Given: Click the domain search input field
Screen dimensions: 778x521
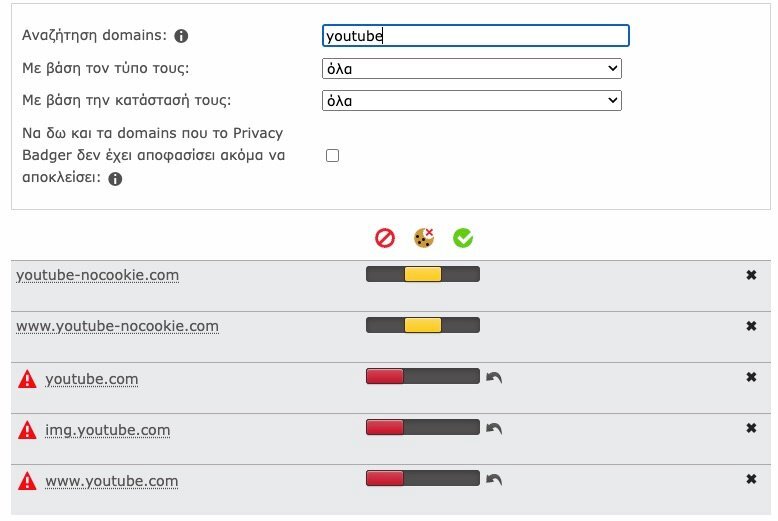Looking at the screenshot, I should pos(476,36).
